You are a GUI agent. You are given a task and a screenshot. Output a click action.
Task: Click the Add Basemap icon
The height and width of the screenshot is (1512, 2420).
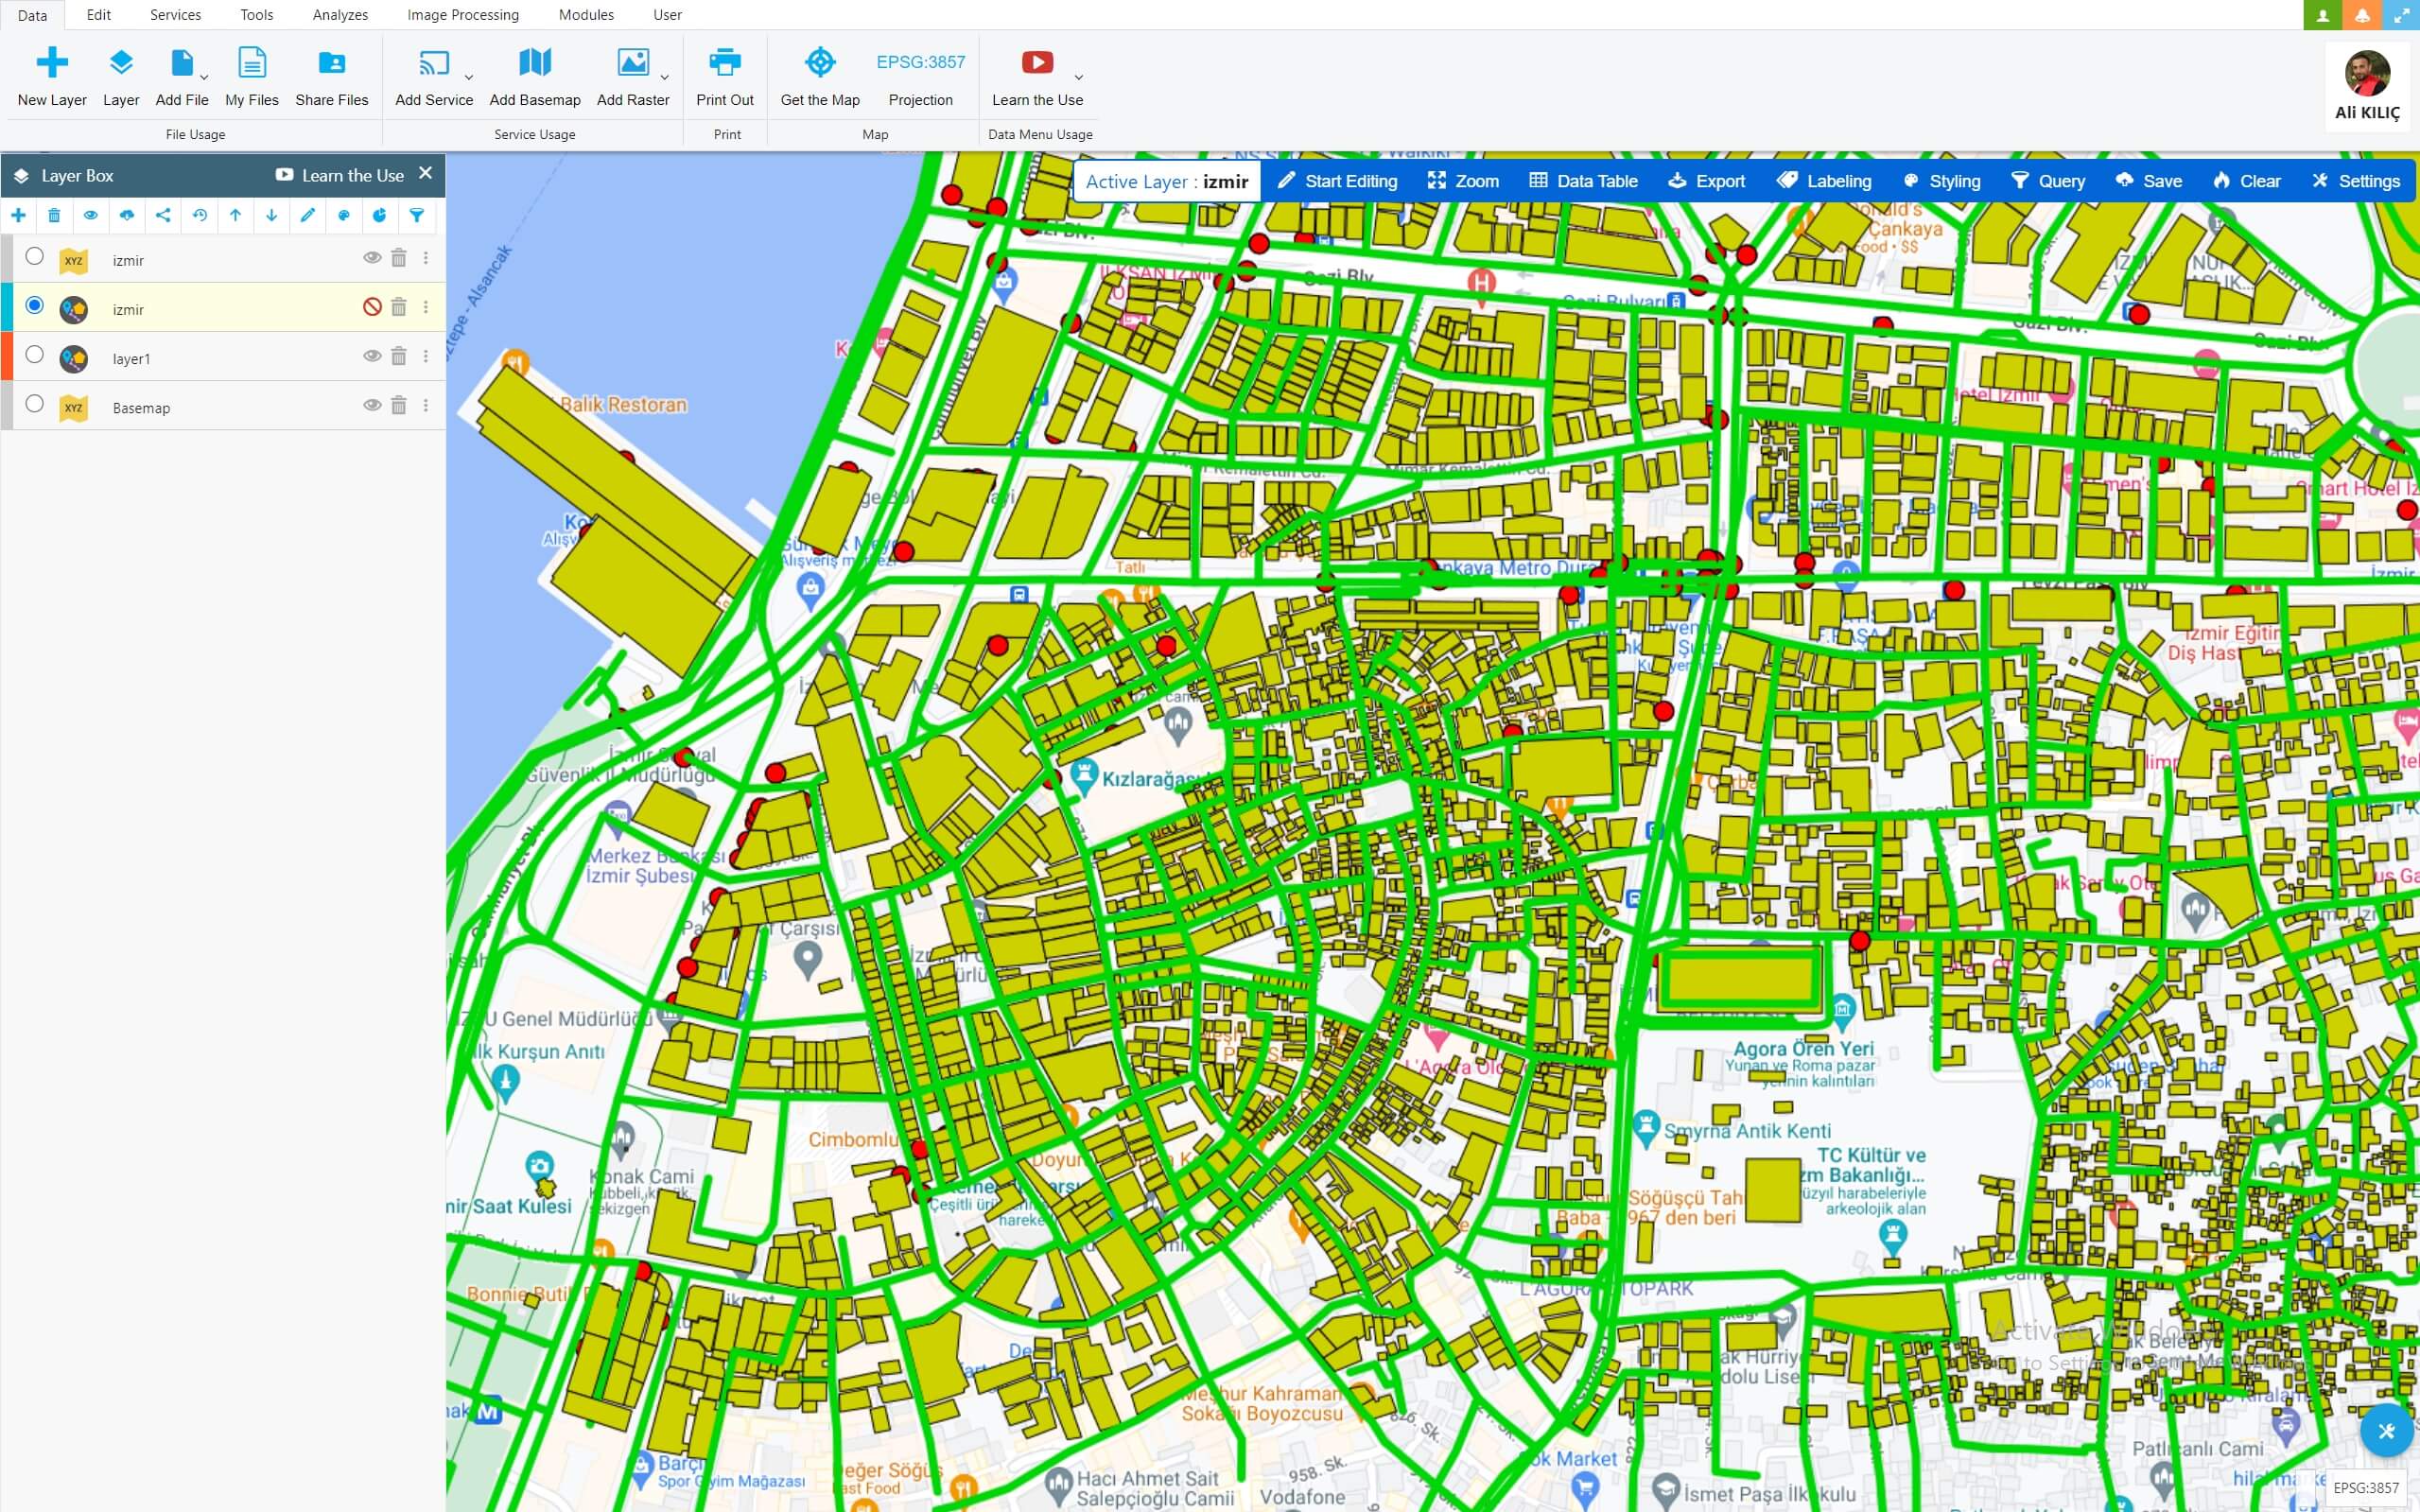click(535, 62)
